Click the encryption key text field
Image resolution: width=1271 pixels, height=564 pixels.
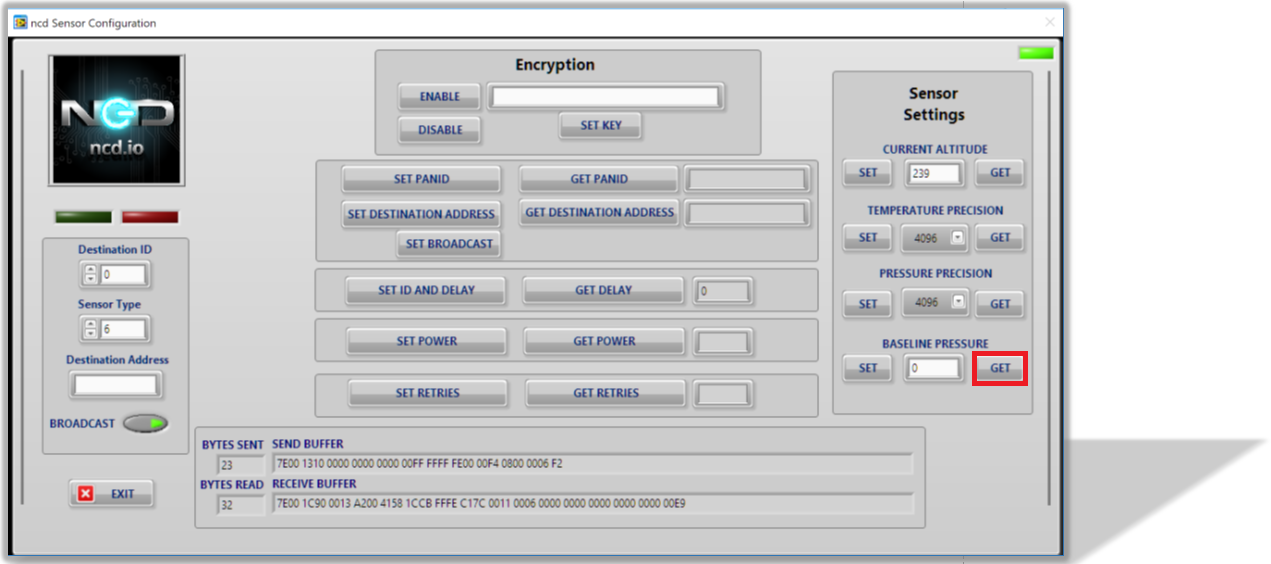coord(605,97)
